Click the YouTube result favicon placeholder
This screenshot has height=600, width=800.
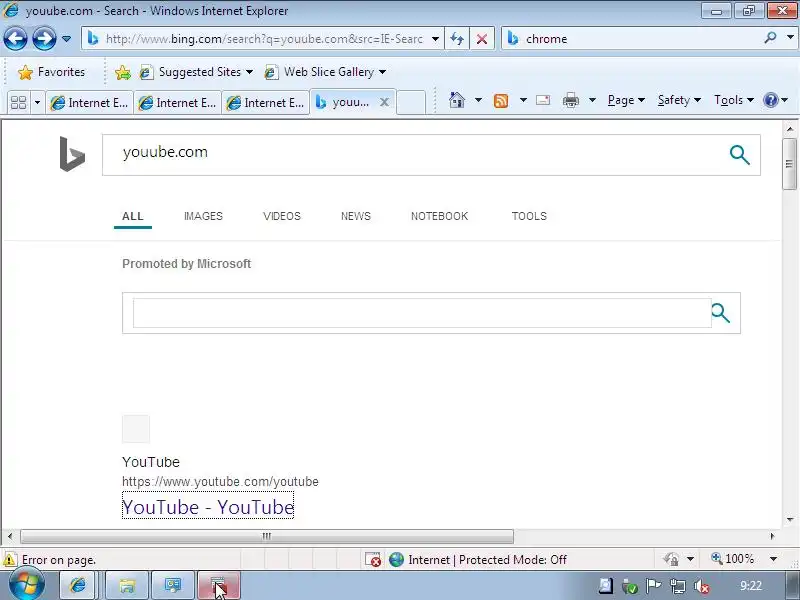(136, 429)
